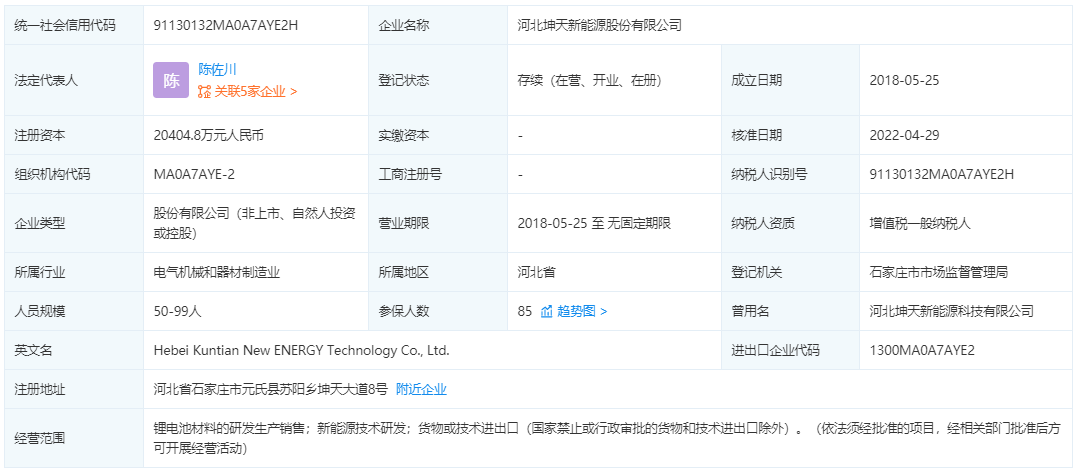Open legal representative 陈佐川 profile link
The image size is (1076, 471).
point(217,70)
